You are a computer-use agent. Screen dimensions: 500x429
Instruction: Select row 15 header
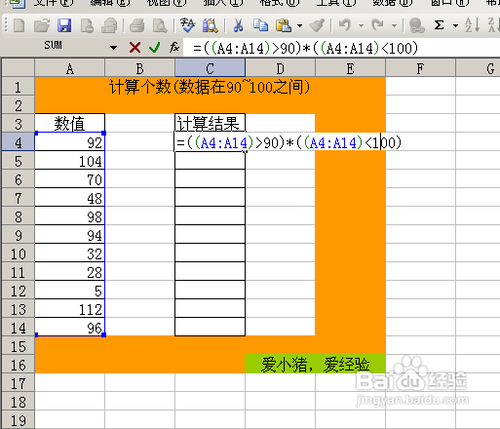coord(18,346)
